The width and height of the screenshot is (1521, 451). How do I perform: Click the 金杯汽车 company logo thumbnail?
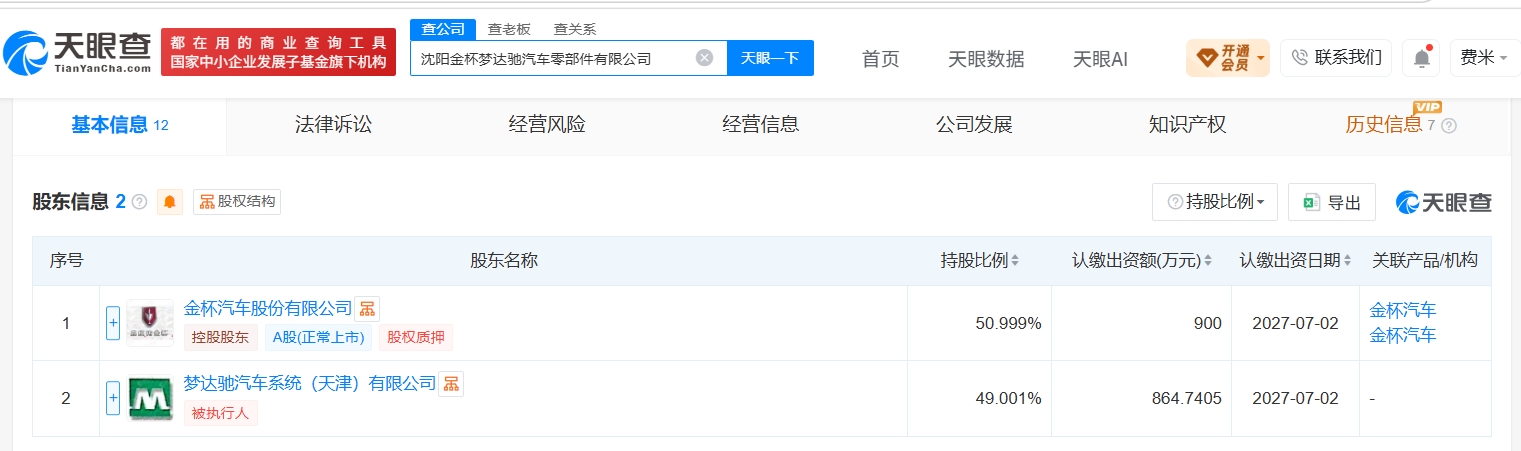(150, 323)
